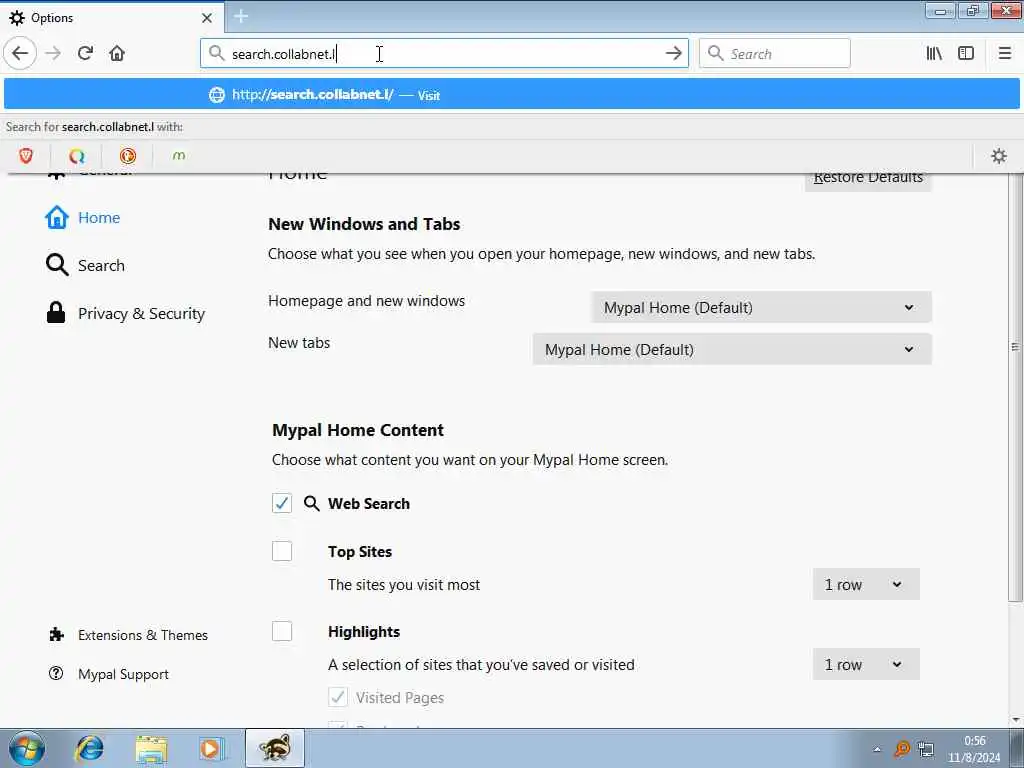Open File Explorer from the taskbar

coord(152,748)
